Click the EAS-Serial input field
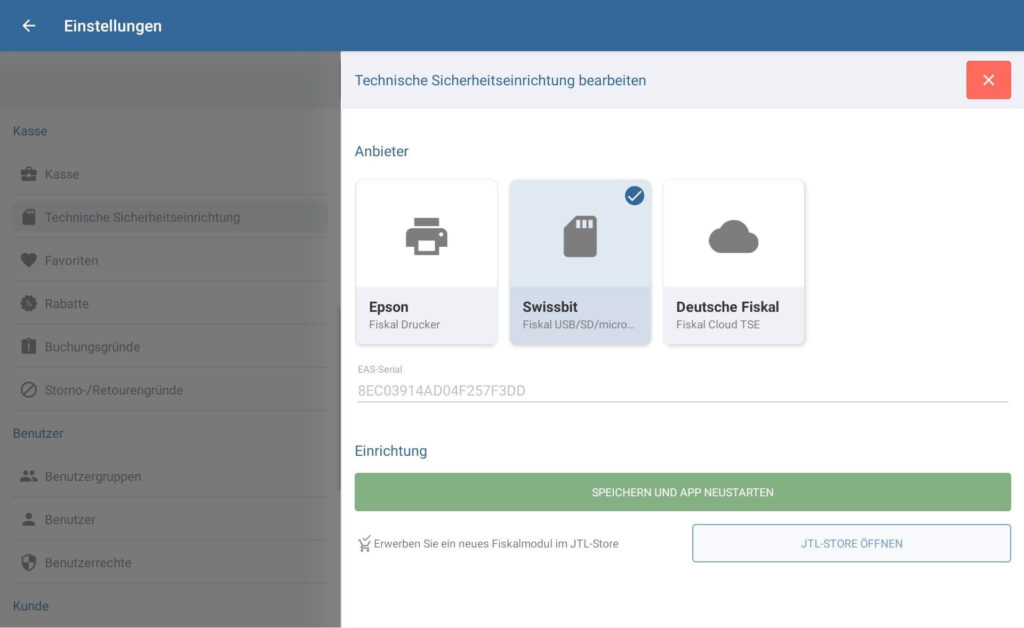Image resolution: width=1024 pixels, height=628 pixels. [680, 390]
